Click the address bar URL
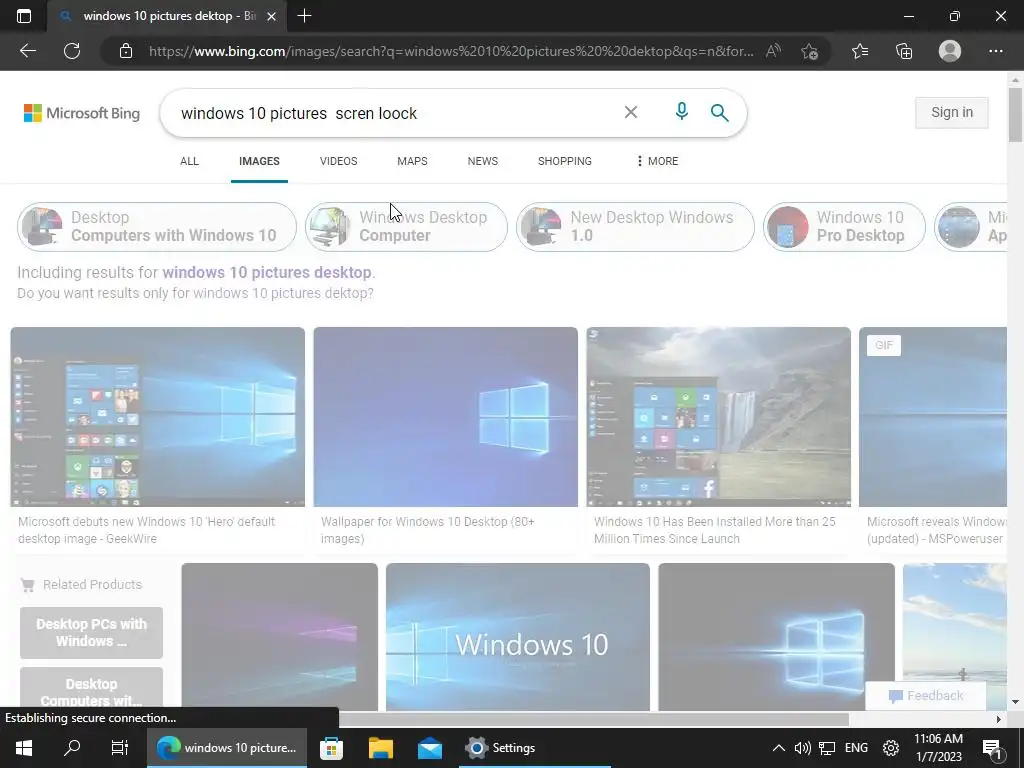Image resolution: width=1024 pixels, height=768 pixels. 451,51
